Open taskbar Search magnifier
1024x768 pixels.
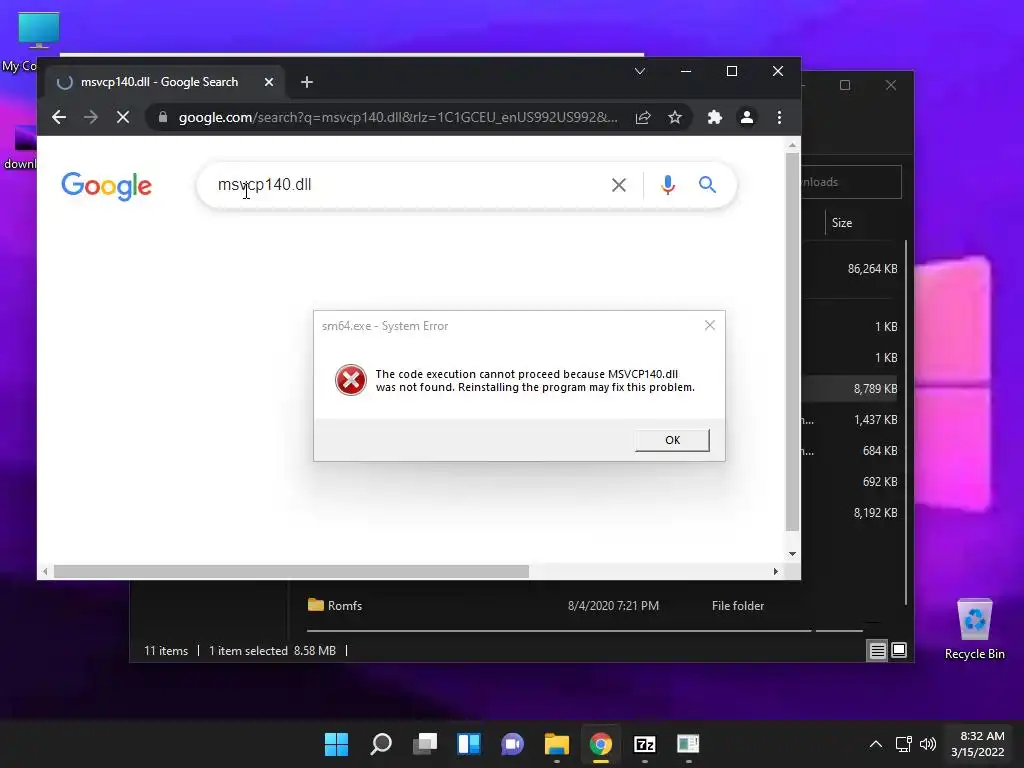coord(381,744)
